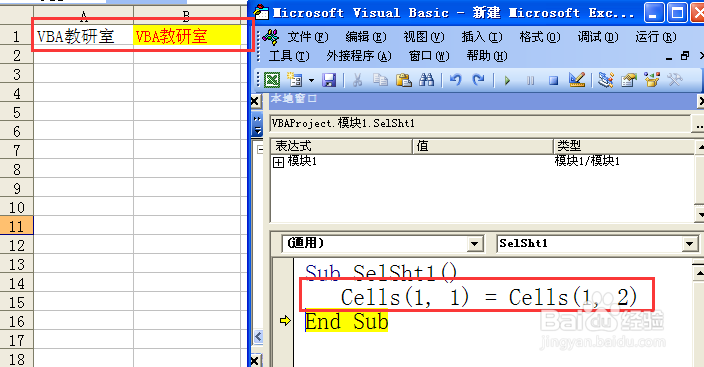The width and height of the screenshot is (704, 367).
Task: Open the 窗口(W) menu
Action: tap(429, 56)
